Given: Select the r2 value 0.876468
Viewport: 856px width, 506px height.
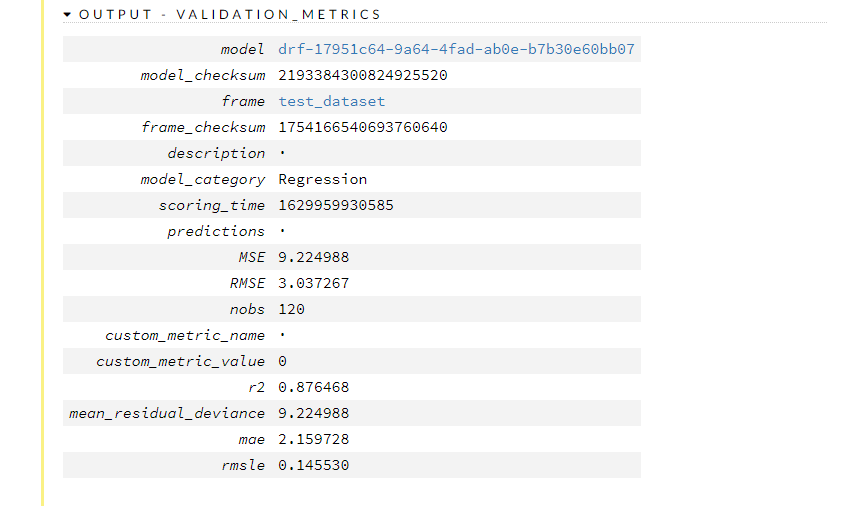Looking at the screenshot, I should 313,387.
